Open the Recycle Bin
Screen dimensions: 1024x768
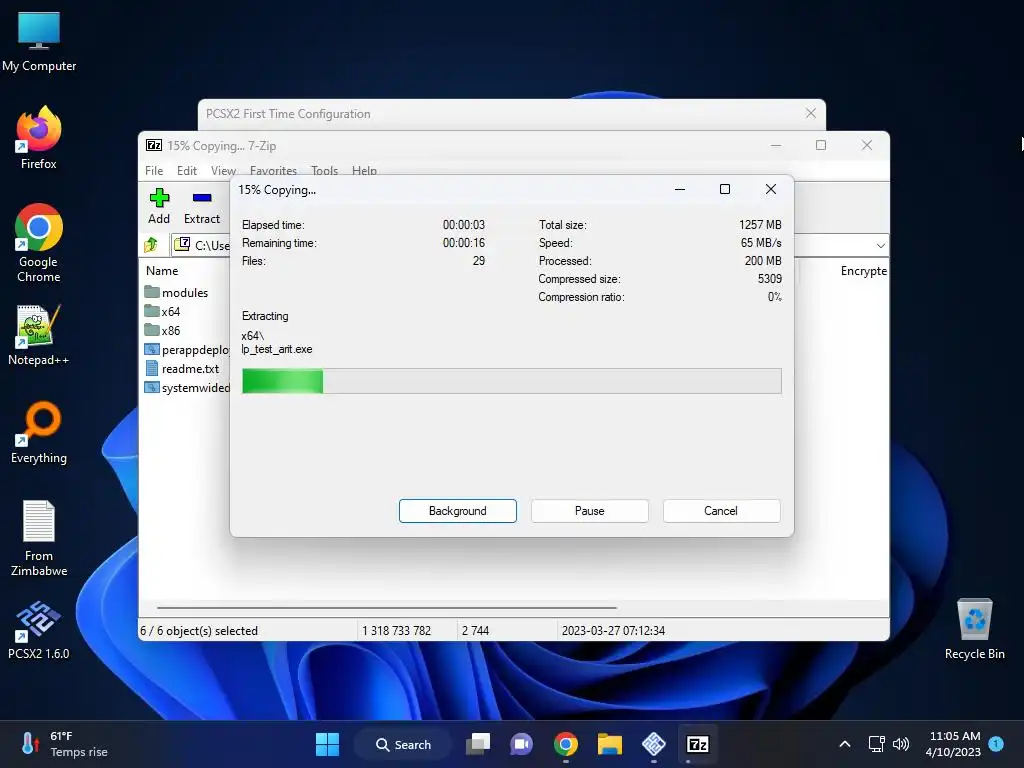pos(974,629)
